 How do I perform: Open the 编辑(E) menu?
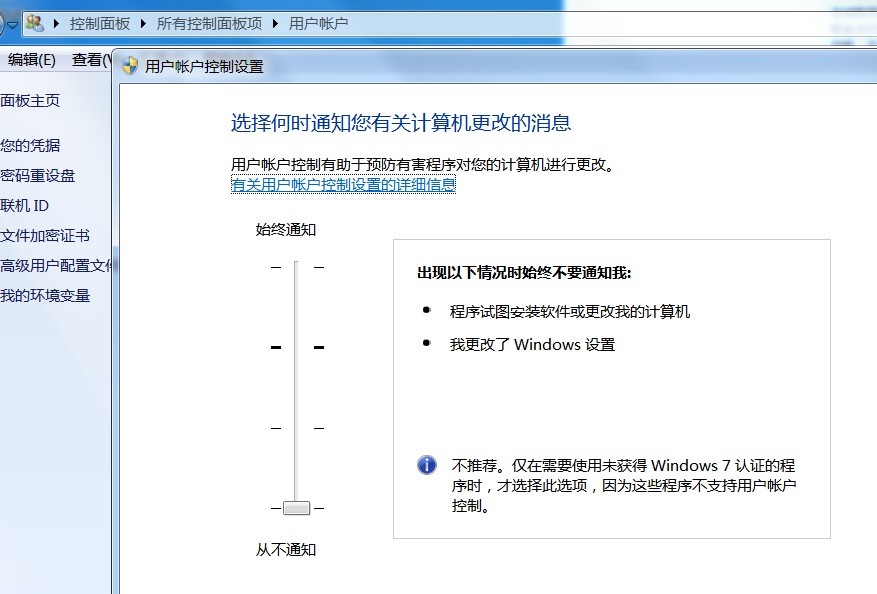tap(31, 59)
